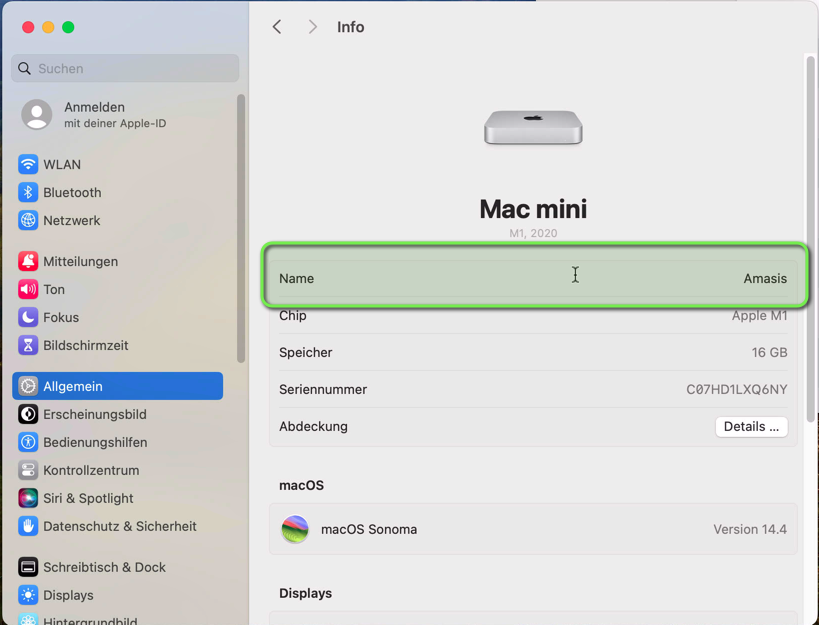Click the Datenschutz & Sicherheit hand icon
This screenshot has height=625, width=819.
28,526
